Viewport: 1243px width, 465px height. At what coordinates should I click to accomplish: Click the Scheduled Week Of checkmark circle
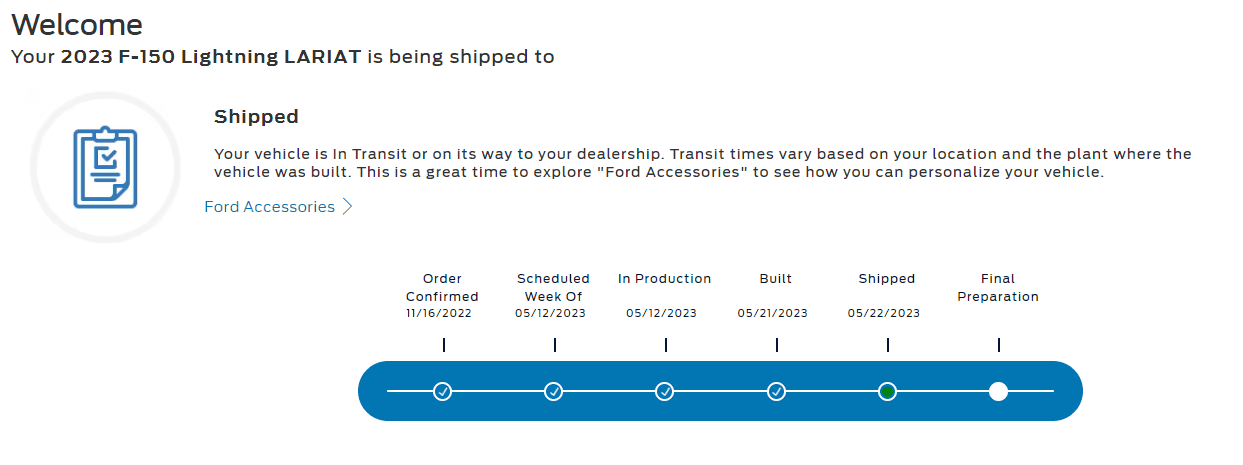click(554, 391)
